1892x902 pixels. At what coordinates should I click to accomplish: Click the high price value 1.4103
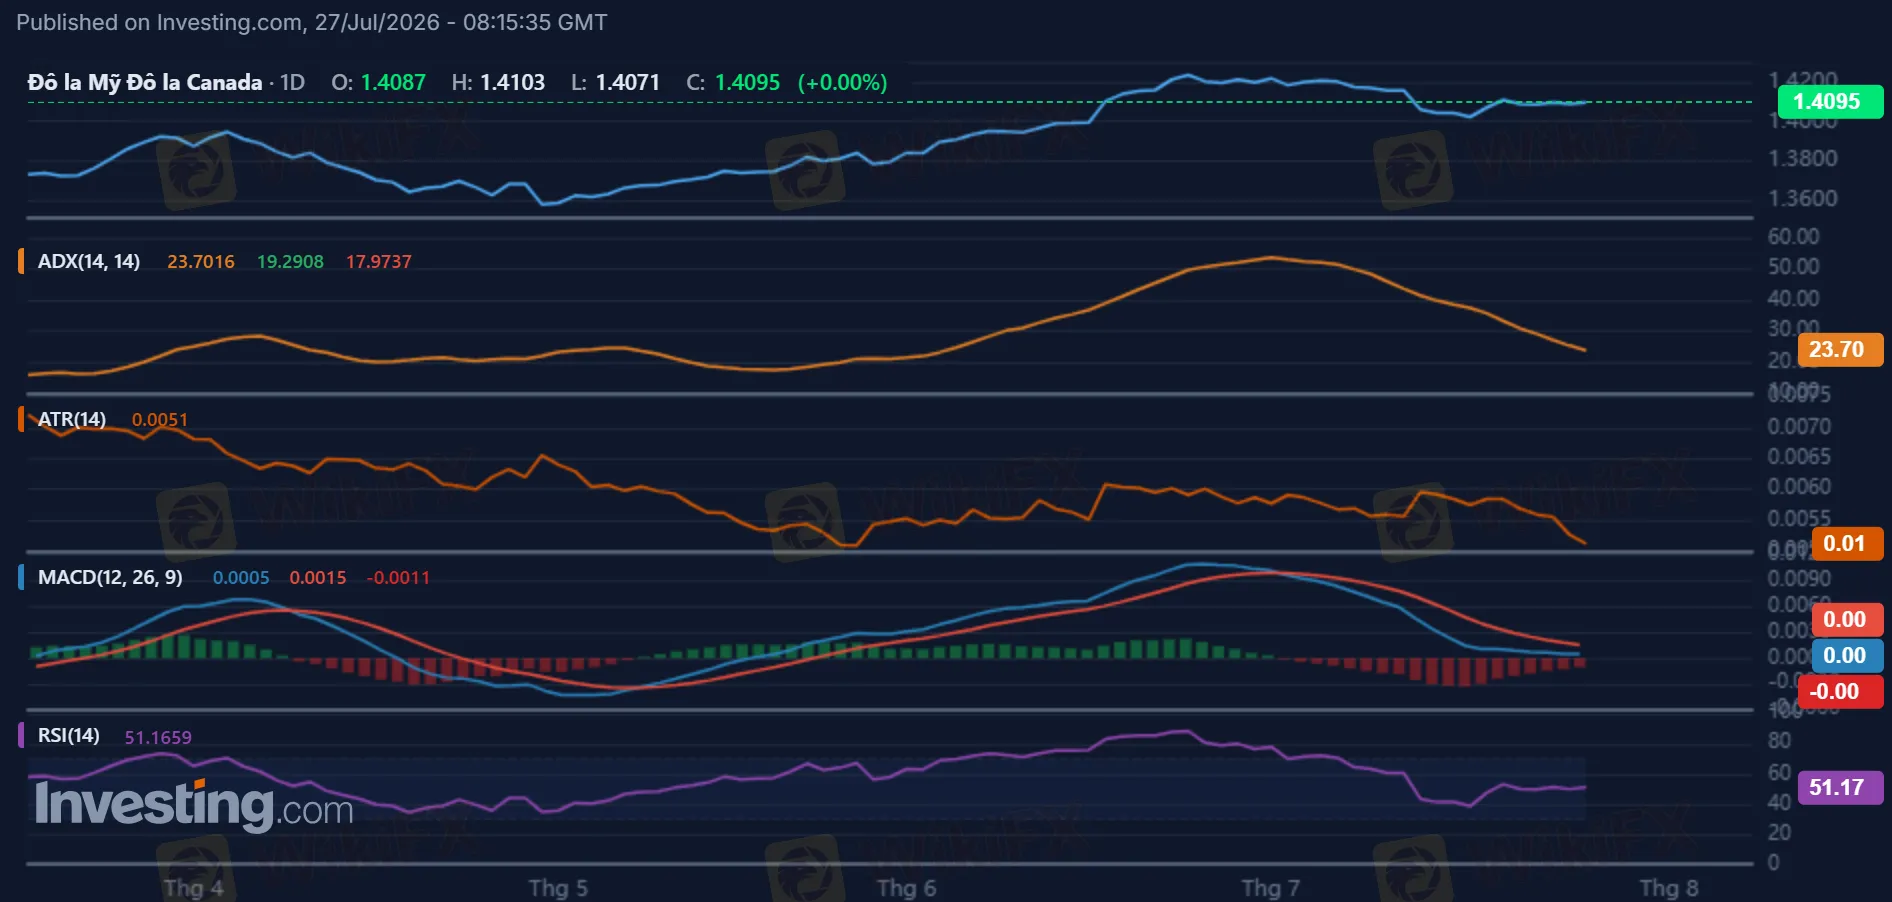[512, 82]
